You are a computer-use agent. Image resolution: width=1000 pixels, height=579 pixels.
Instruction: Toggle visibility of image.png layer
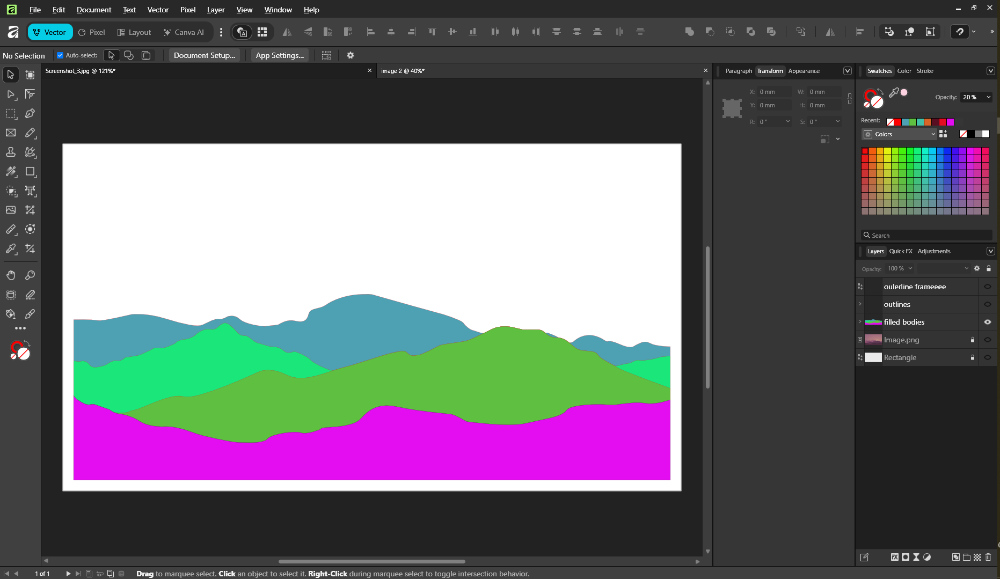(x=987, y=340)
